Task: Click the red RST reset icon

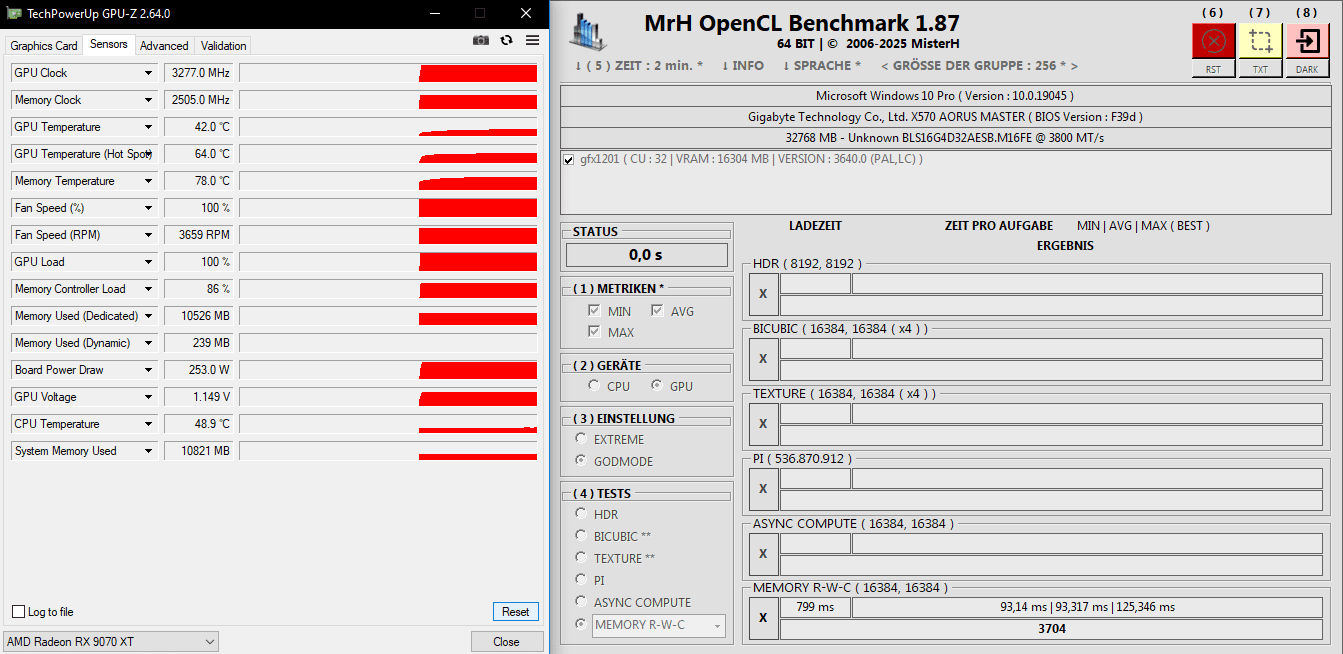Action: pyautogui.click(x=1213, y=41)
